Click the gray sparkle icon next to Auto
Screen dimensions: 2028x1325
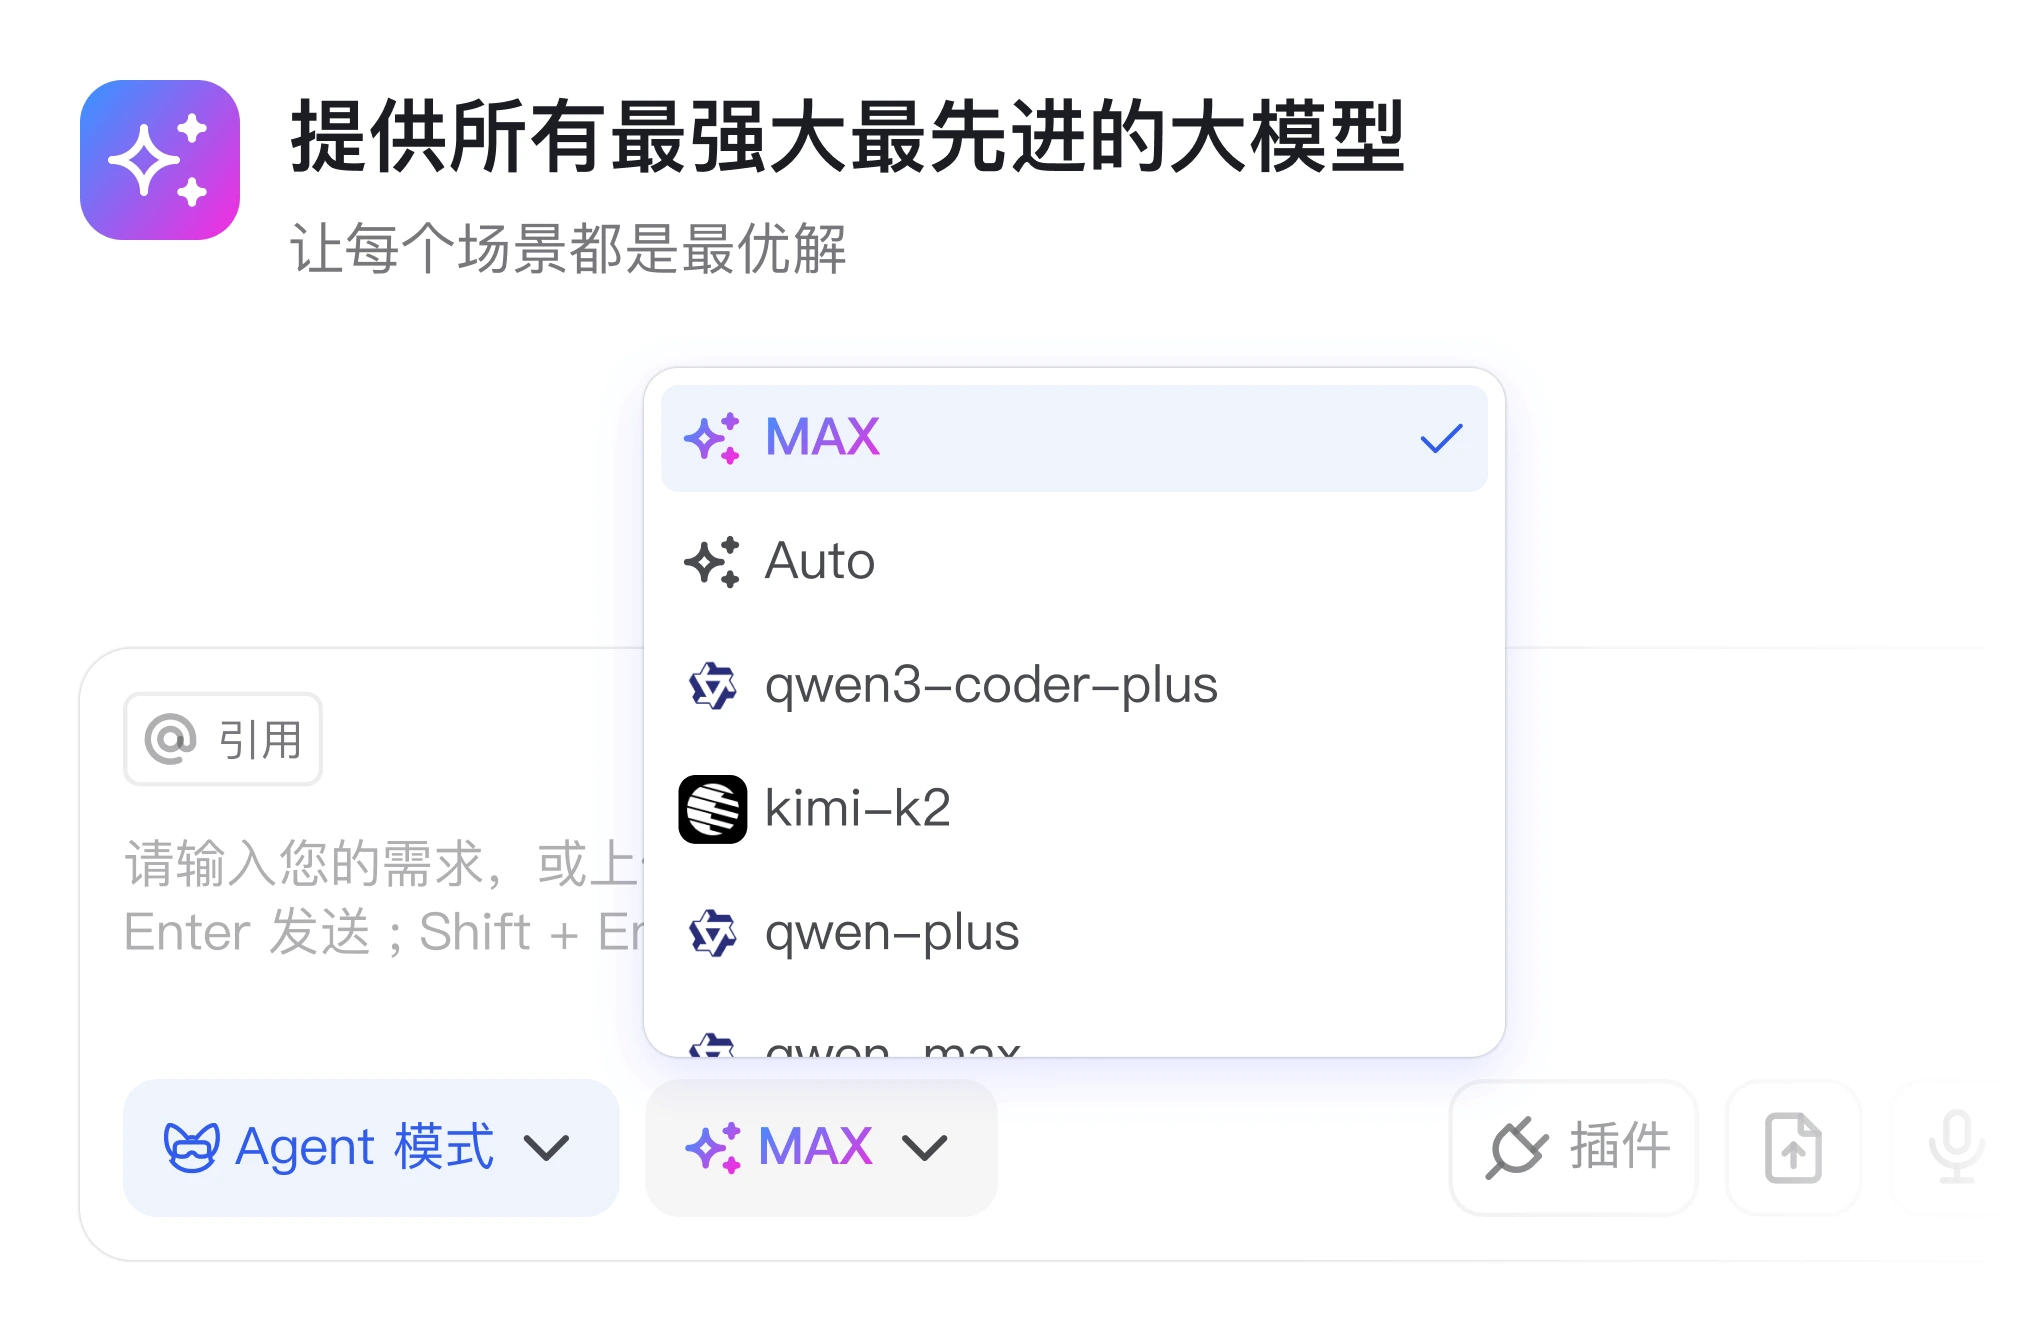712,562
